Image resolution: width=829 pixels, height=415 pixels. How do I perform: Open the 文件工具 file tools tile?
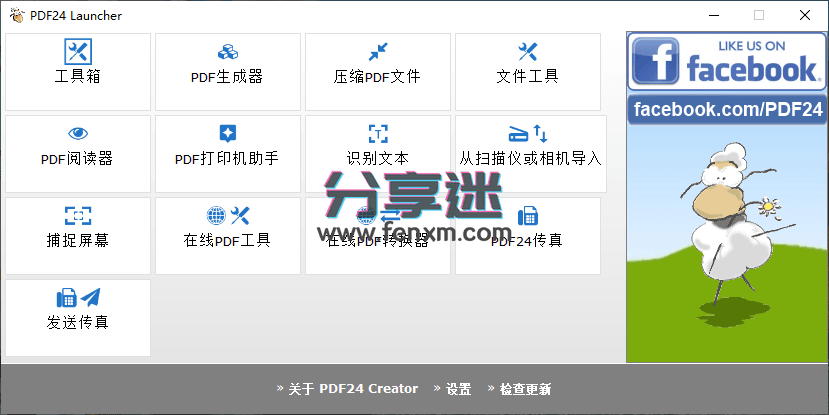point(527,72)
